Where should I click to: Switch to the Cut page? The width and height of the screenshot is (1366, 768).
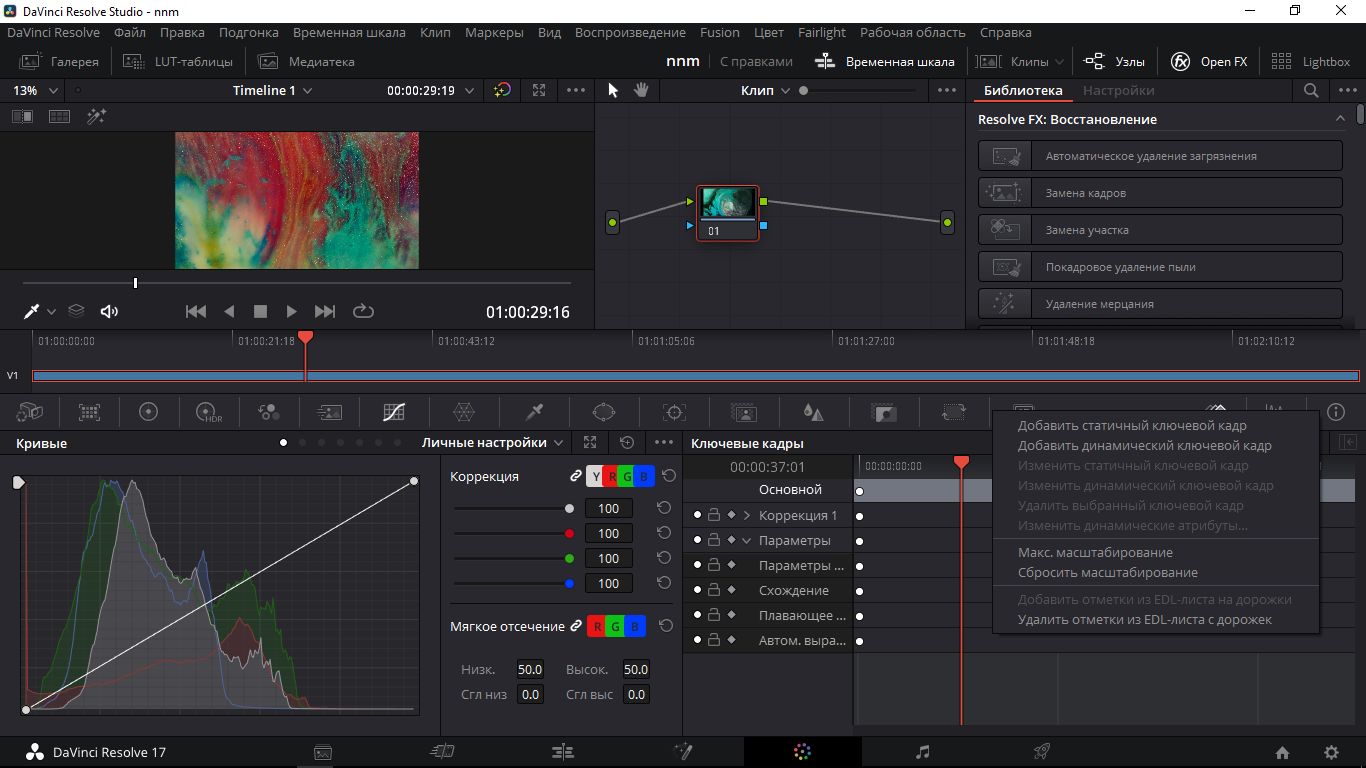(x=442, y=752)
